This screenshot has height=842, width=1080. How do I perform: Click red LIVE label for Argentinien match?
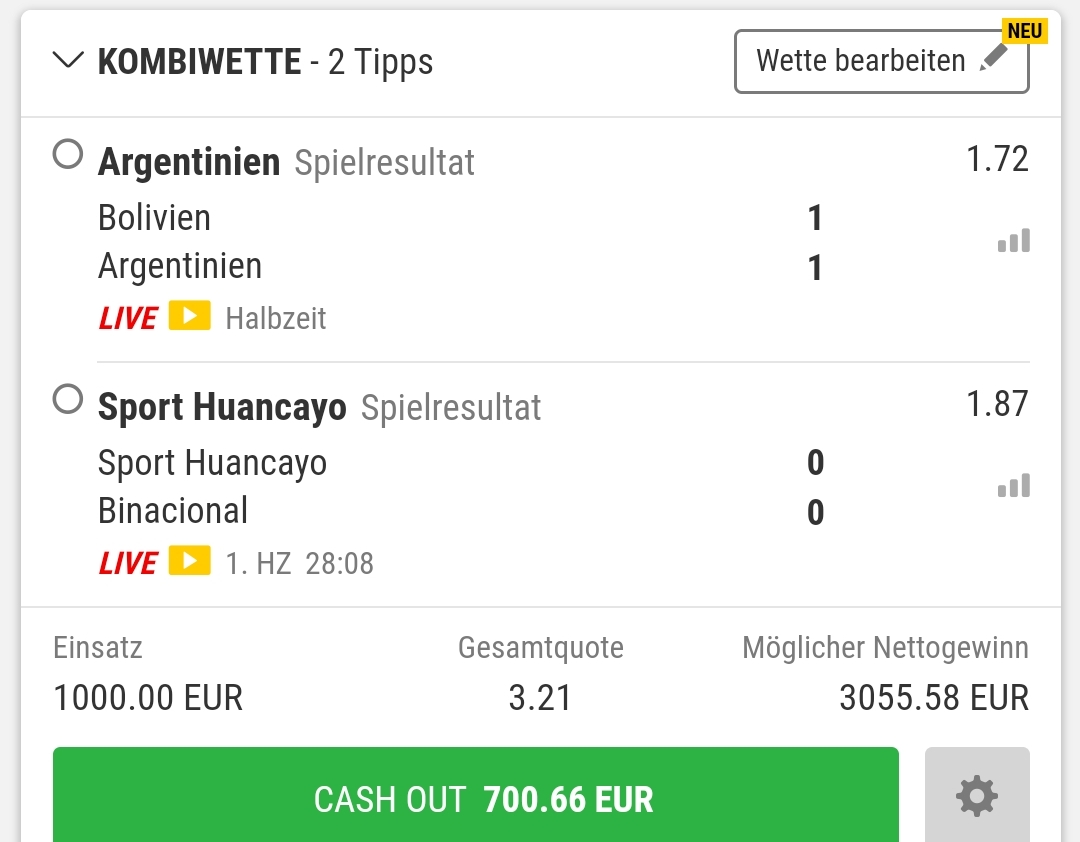click(127, 318)
